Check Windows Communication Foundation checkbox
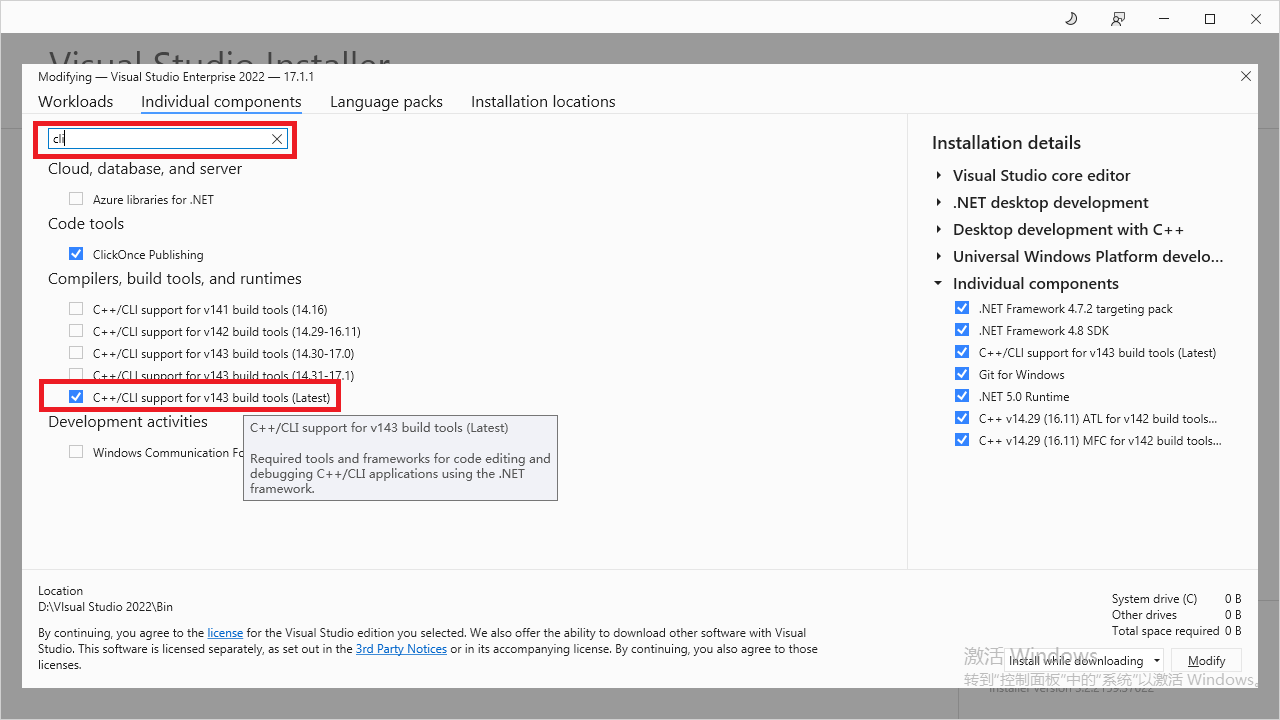Screen dimensions: 1280x720 [76, 452]
